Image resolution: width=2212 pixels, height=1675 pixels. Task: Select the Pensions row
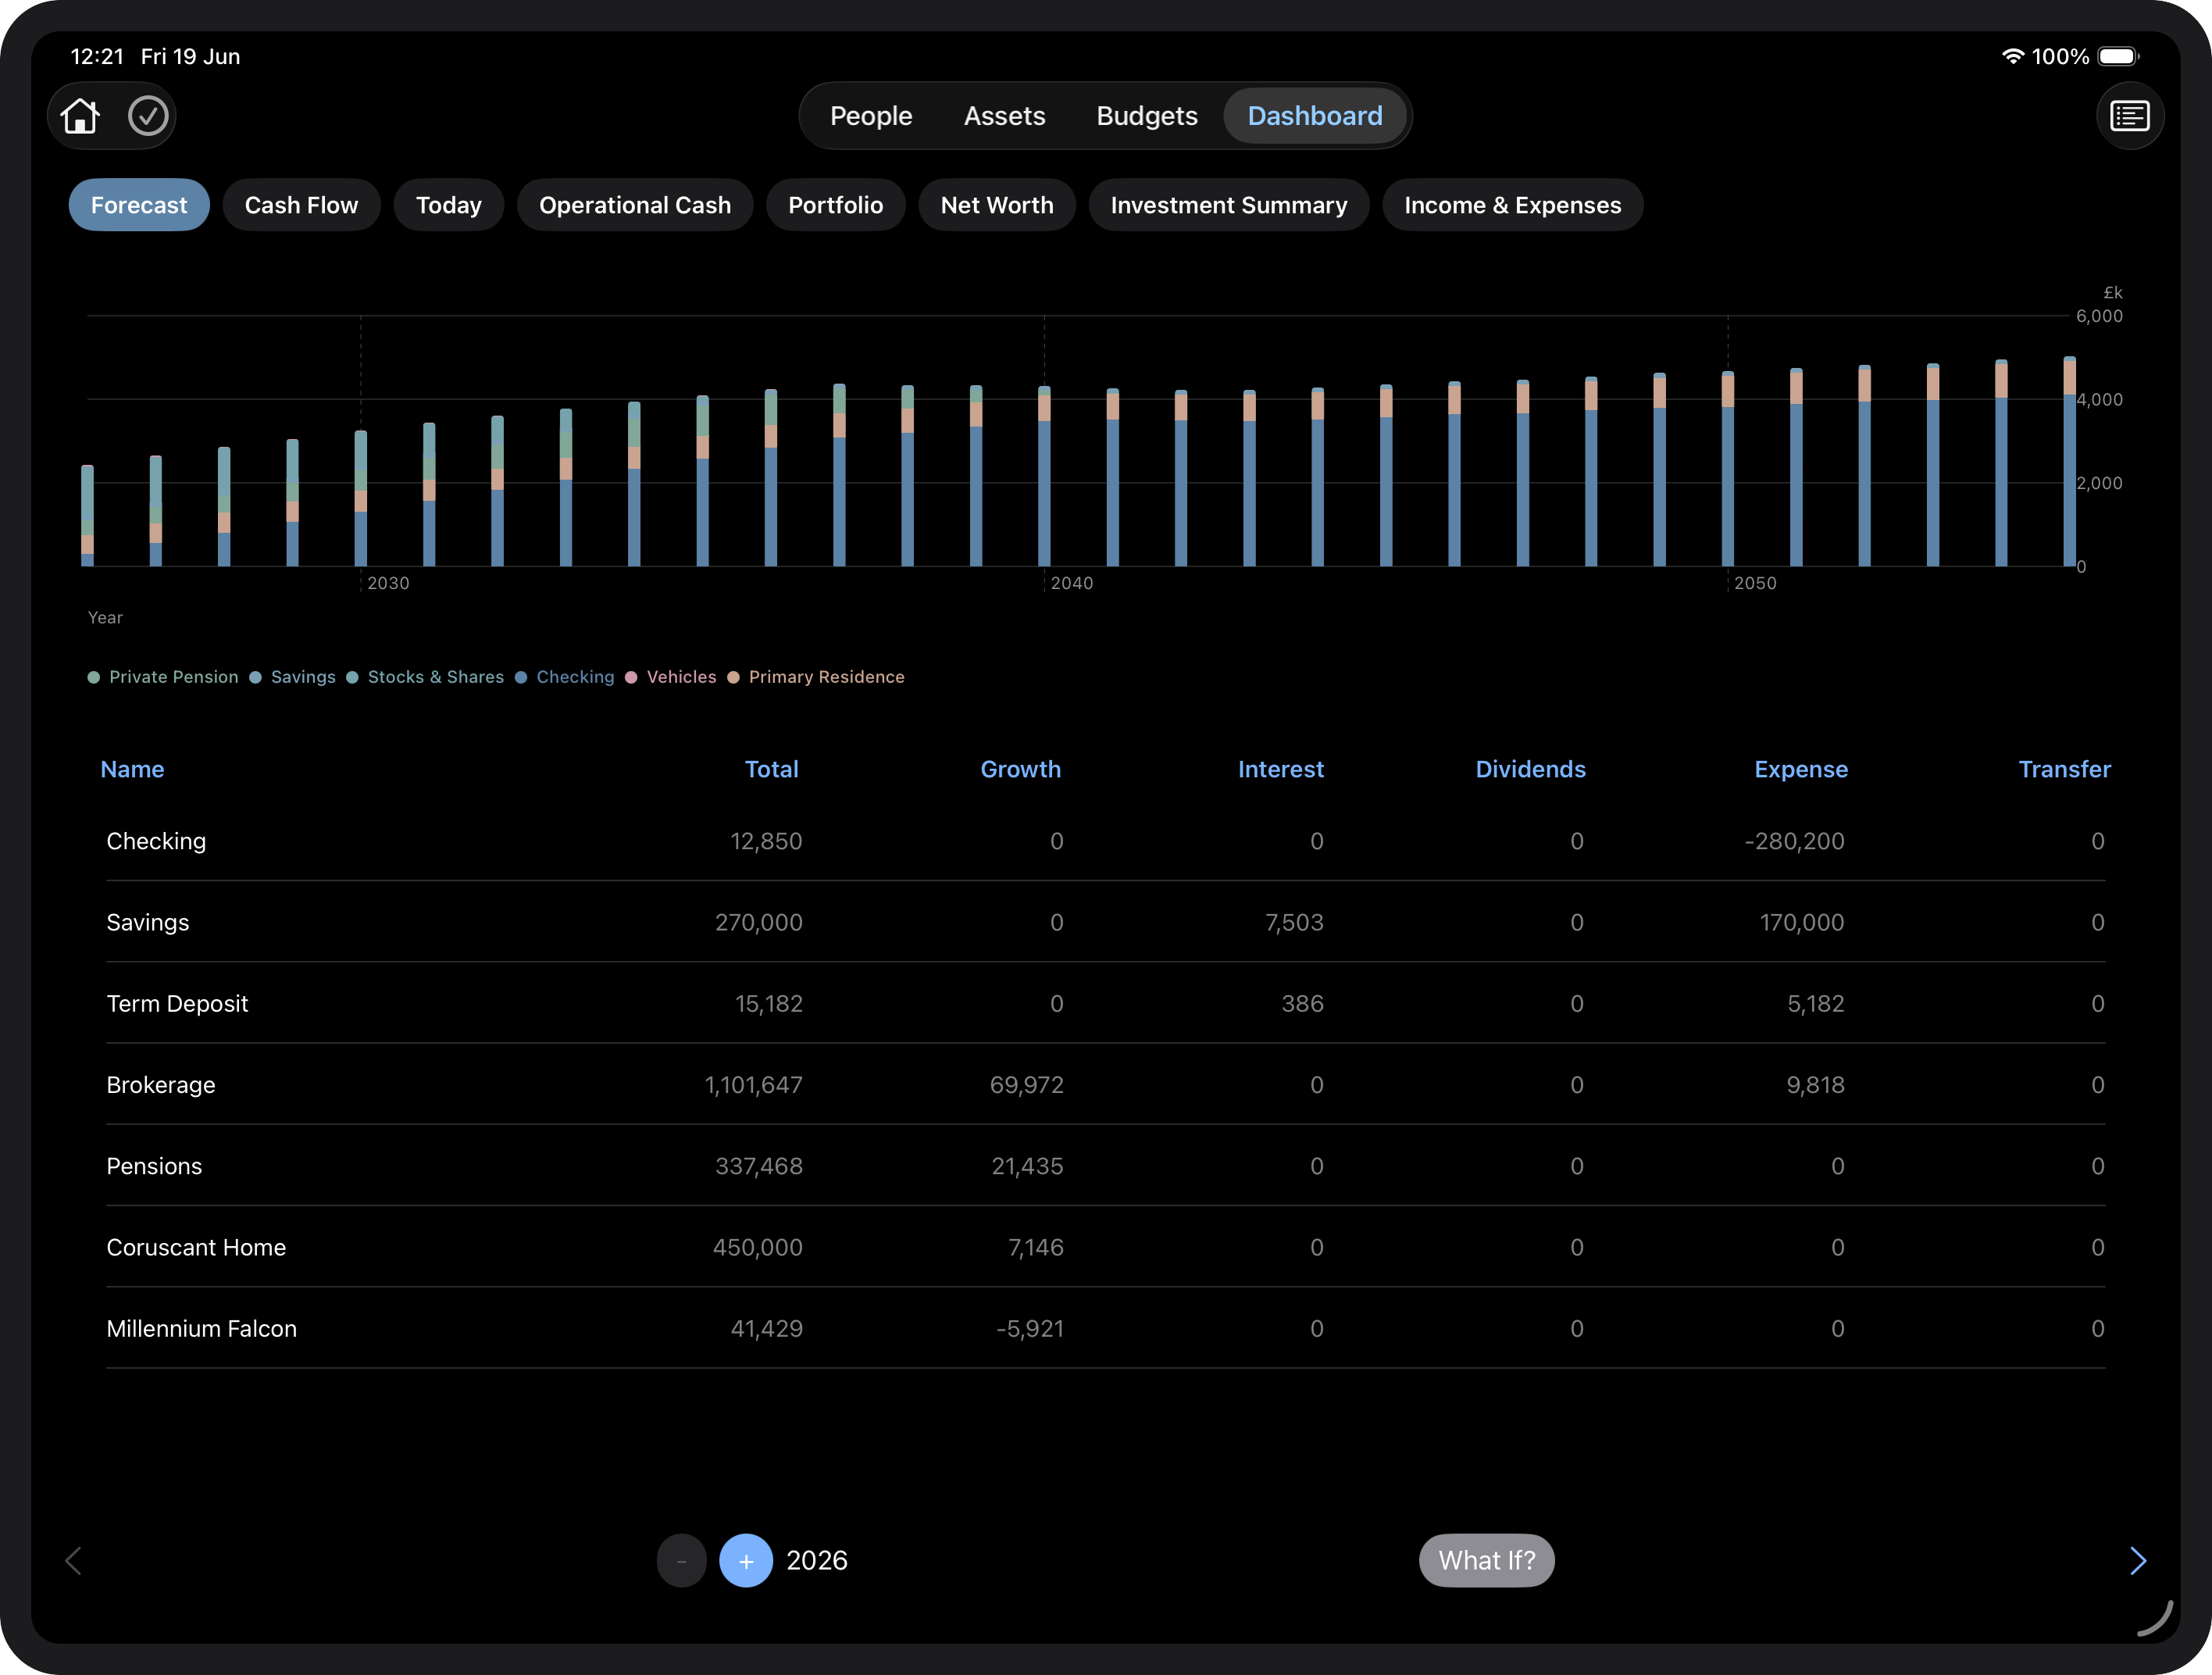[x=1105, y=1166]
